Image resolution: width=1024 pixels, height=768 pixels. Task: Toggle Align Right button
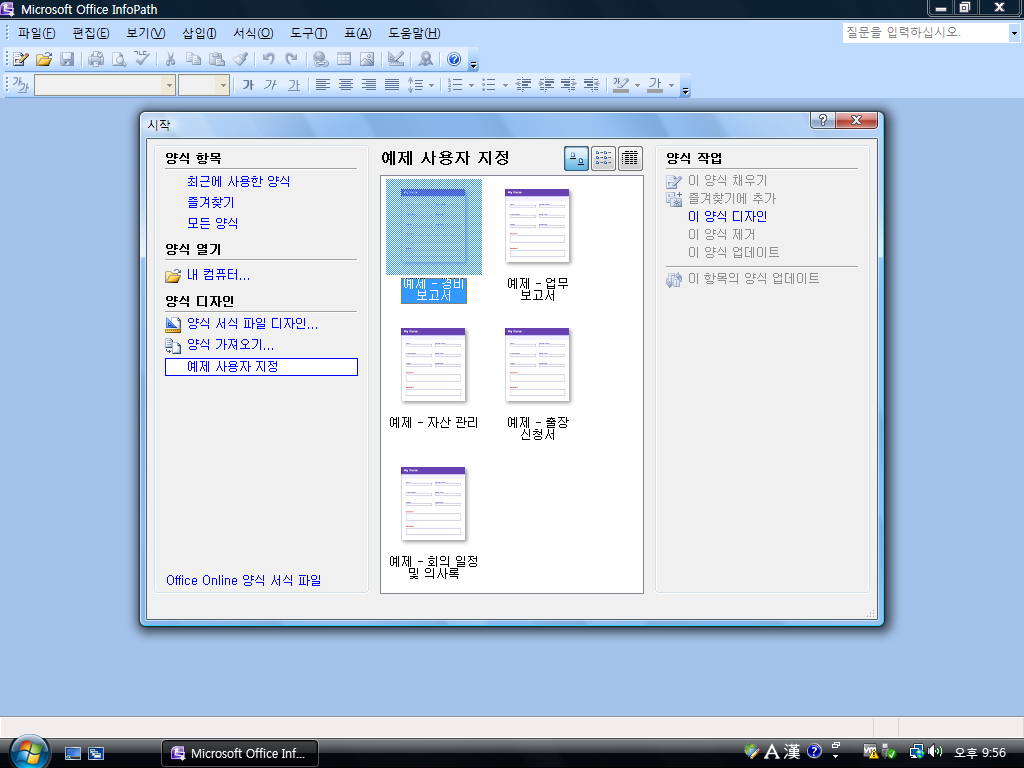tap(369, 85)
